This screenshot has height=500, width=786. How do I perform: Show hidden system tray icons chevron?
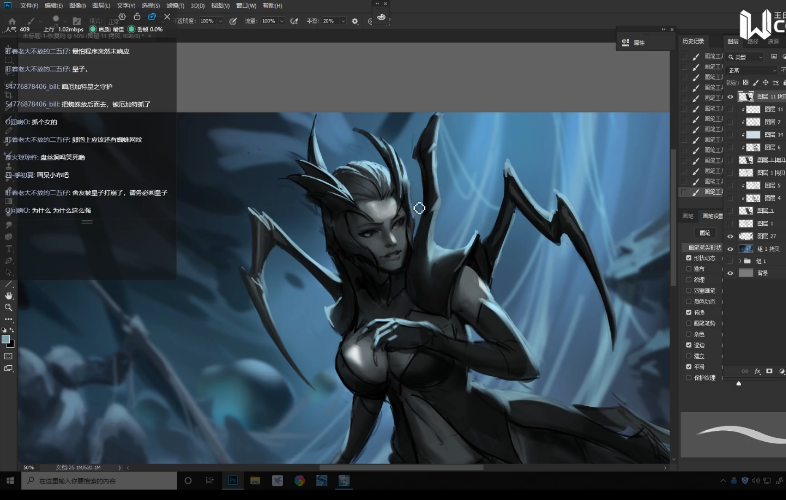point(723,480)
